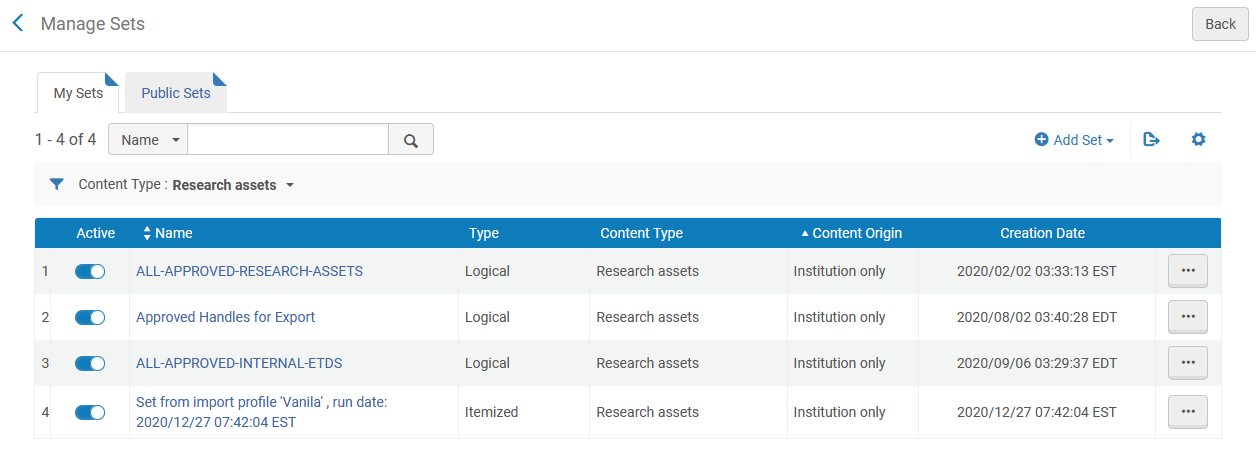The height and width of the screenshot is (472, 1256).
Task: Open Content Type Research assets filter dropdown
Action: (234, 185)
